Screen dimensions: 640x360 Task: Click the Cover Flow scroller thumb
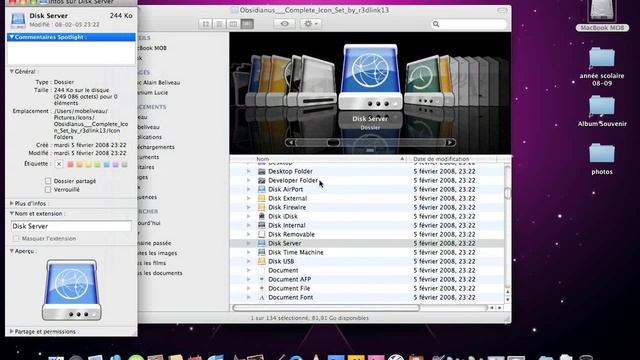(x=333, y=142)
